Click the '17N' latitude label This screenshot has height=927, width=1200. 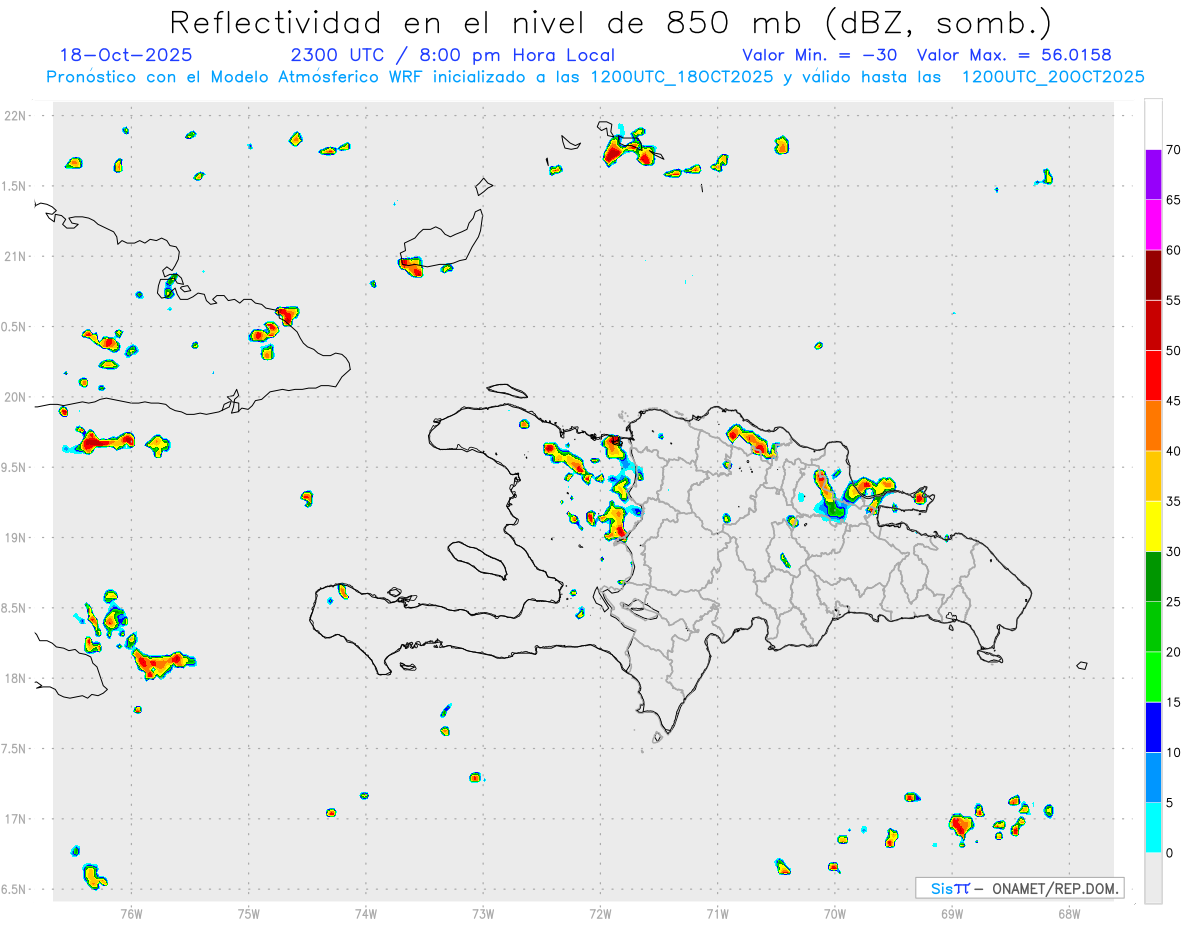pyautogui.click(x=17, y=819)
